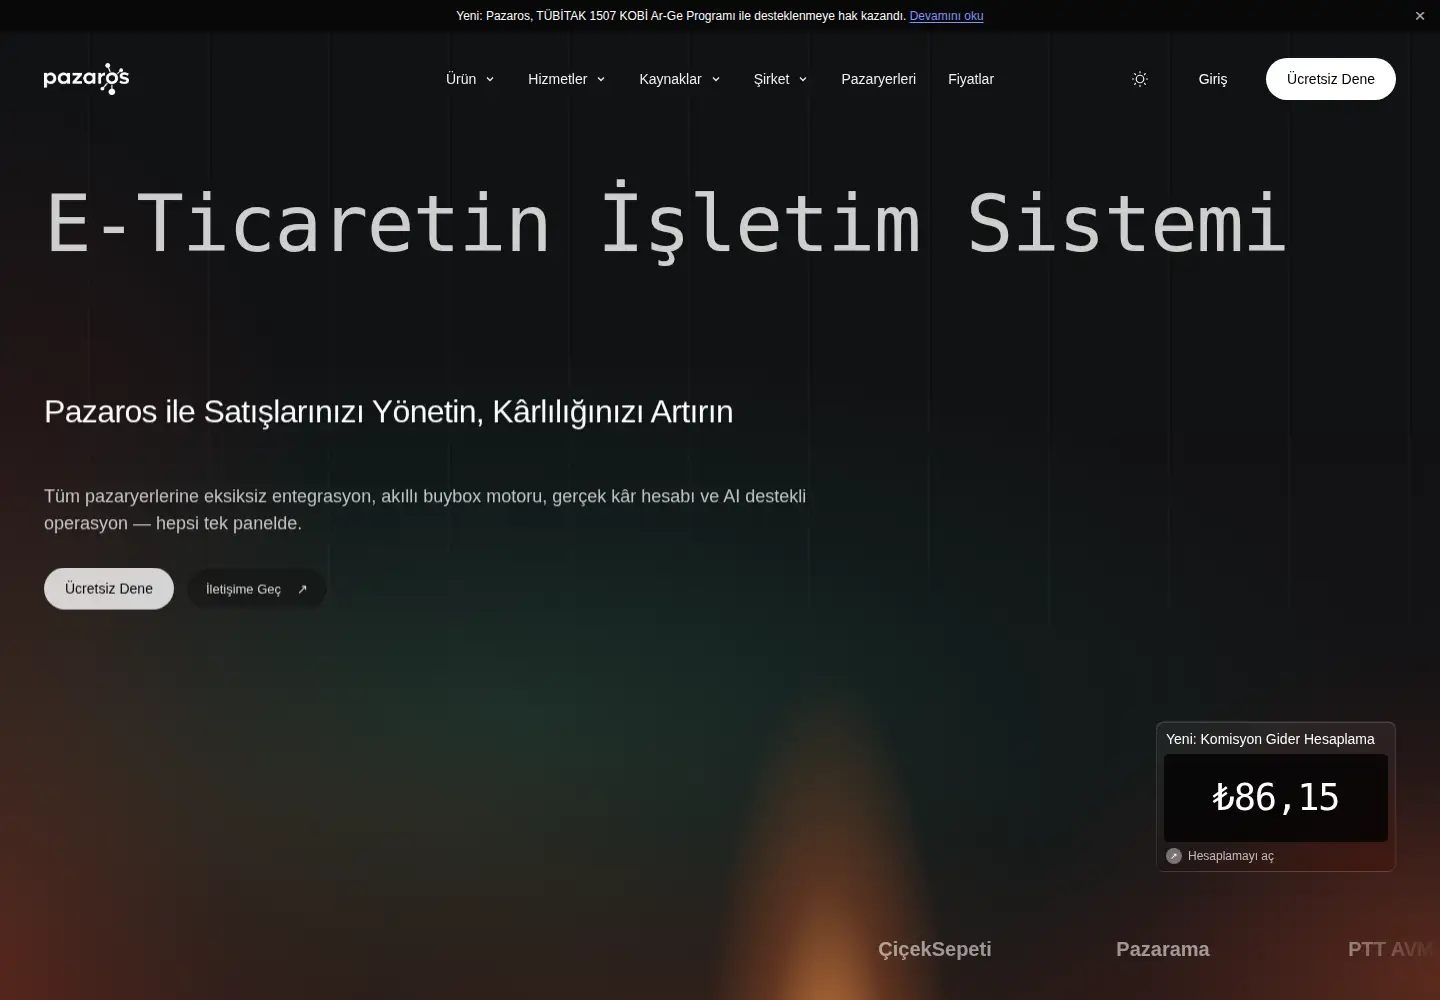
Task: Expand the Hizmetler dropdown menu
Action: click(x=566, y=79)
